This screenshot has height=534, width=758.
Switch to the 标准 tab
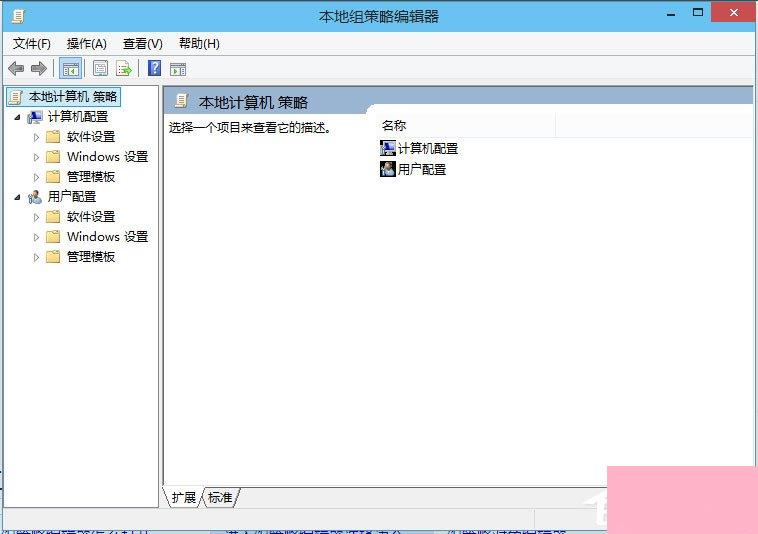coord(220,497)
